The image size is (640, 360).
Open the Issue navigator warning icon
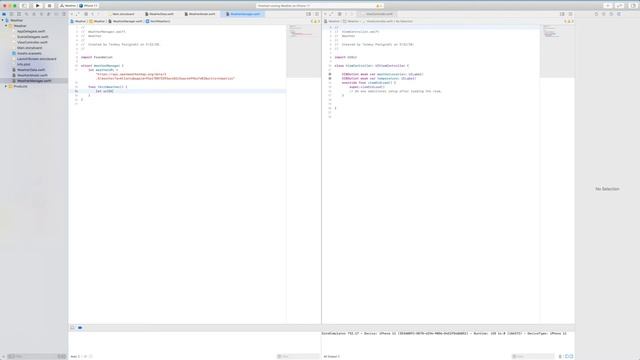(x=34, y=14)
